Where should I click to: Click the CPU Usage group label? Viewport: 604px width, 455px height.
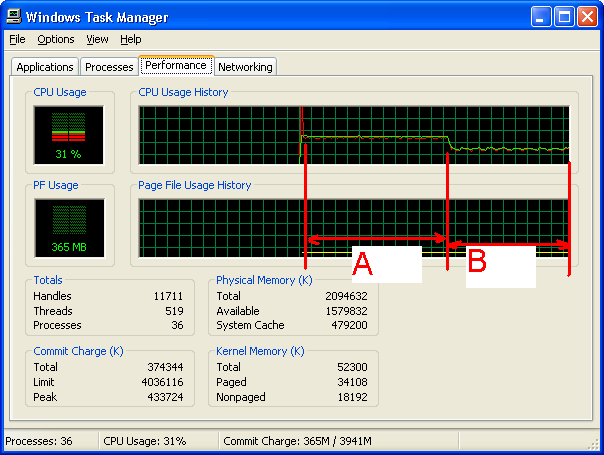[60, 92]
